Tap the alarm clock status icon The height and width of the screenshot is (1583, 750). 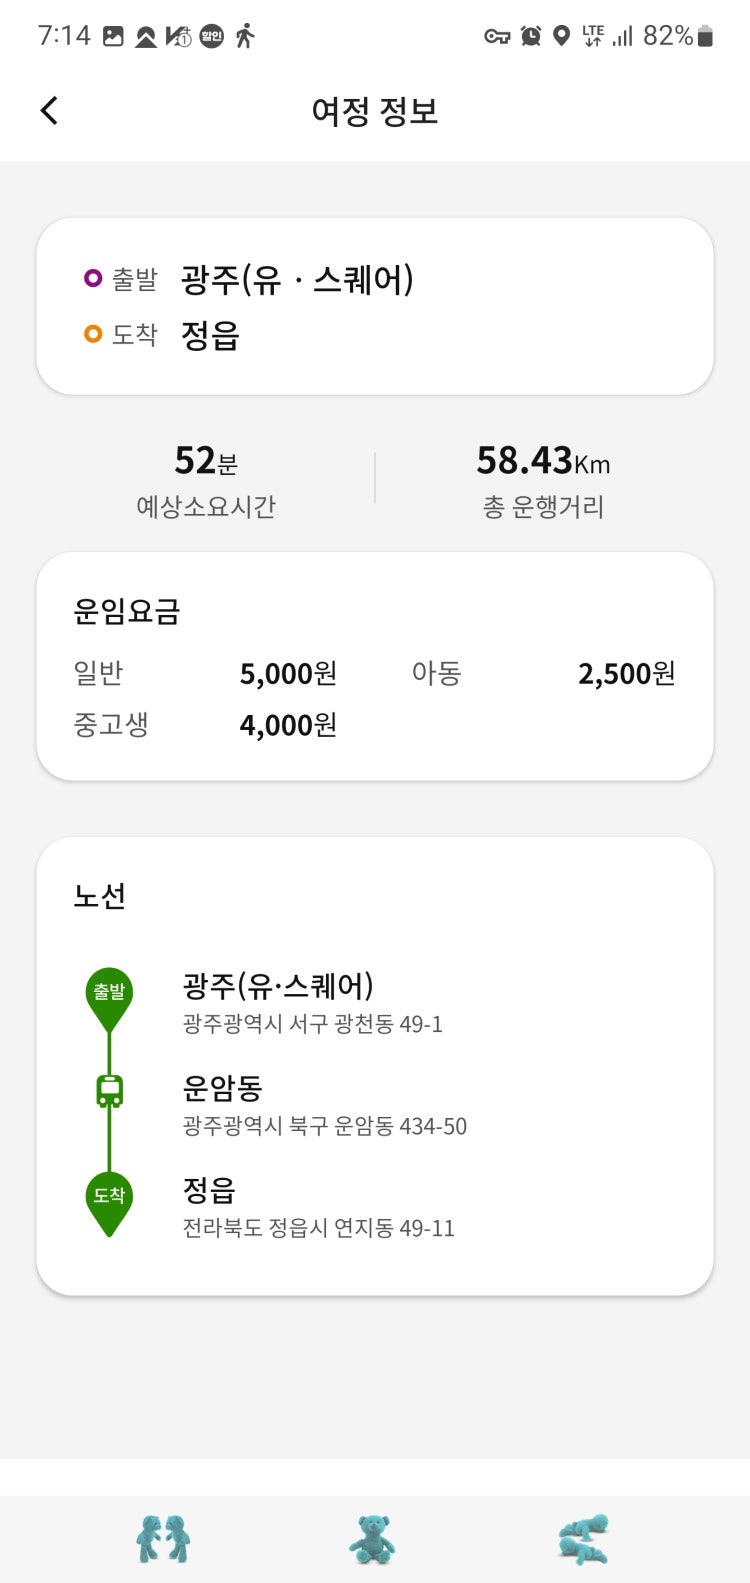point(531,37)
